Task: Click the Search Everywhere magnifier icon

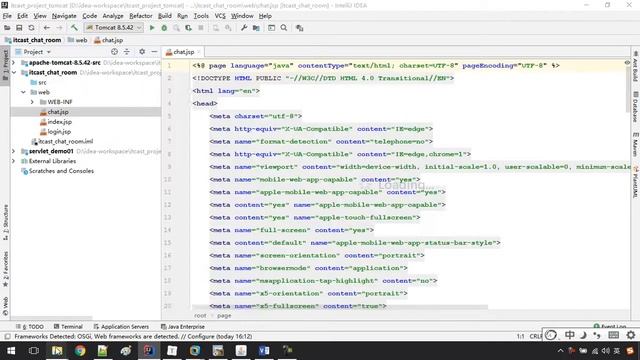Action: pyautogui.click(x=284, y=28)
